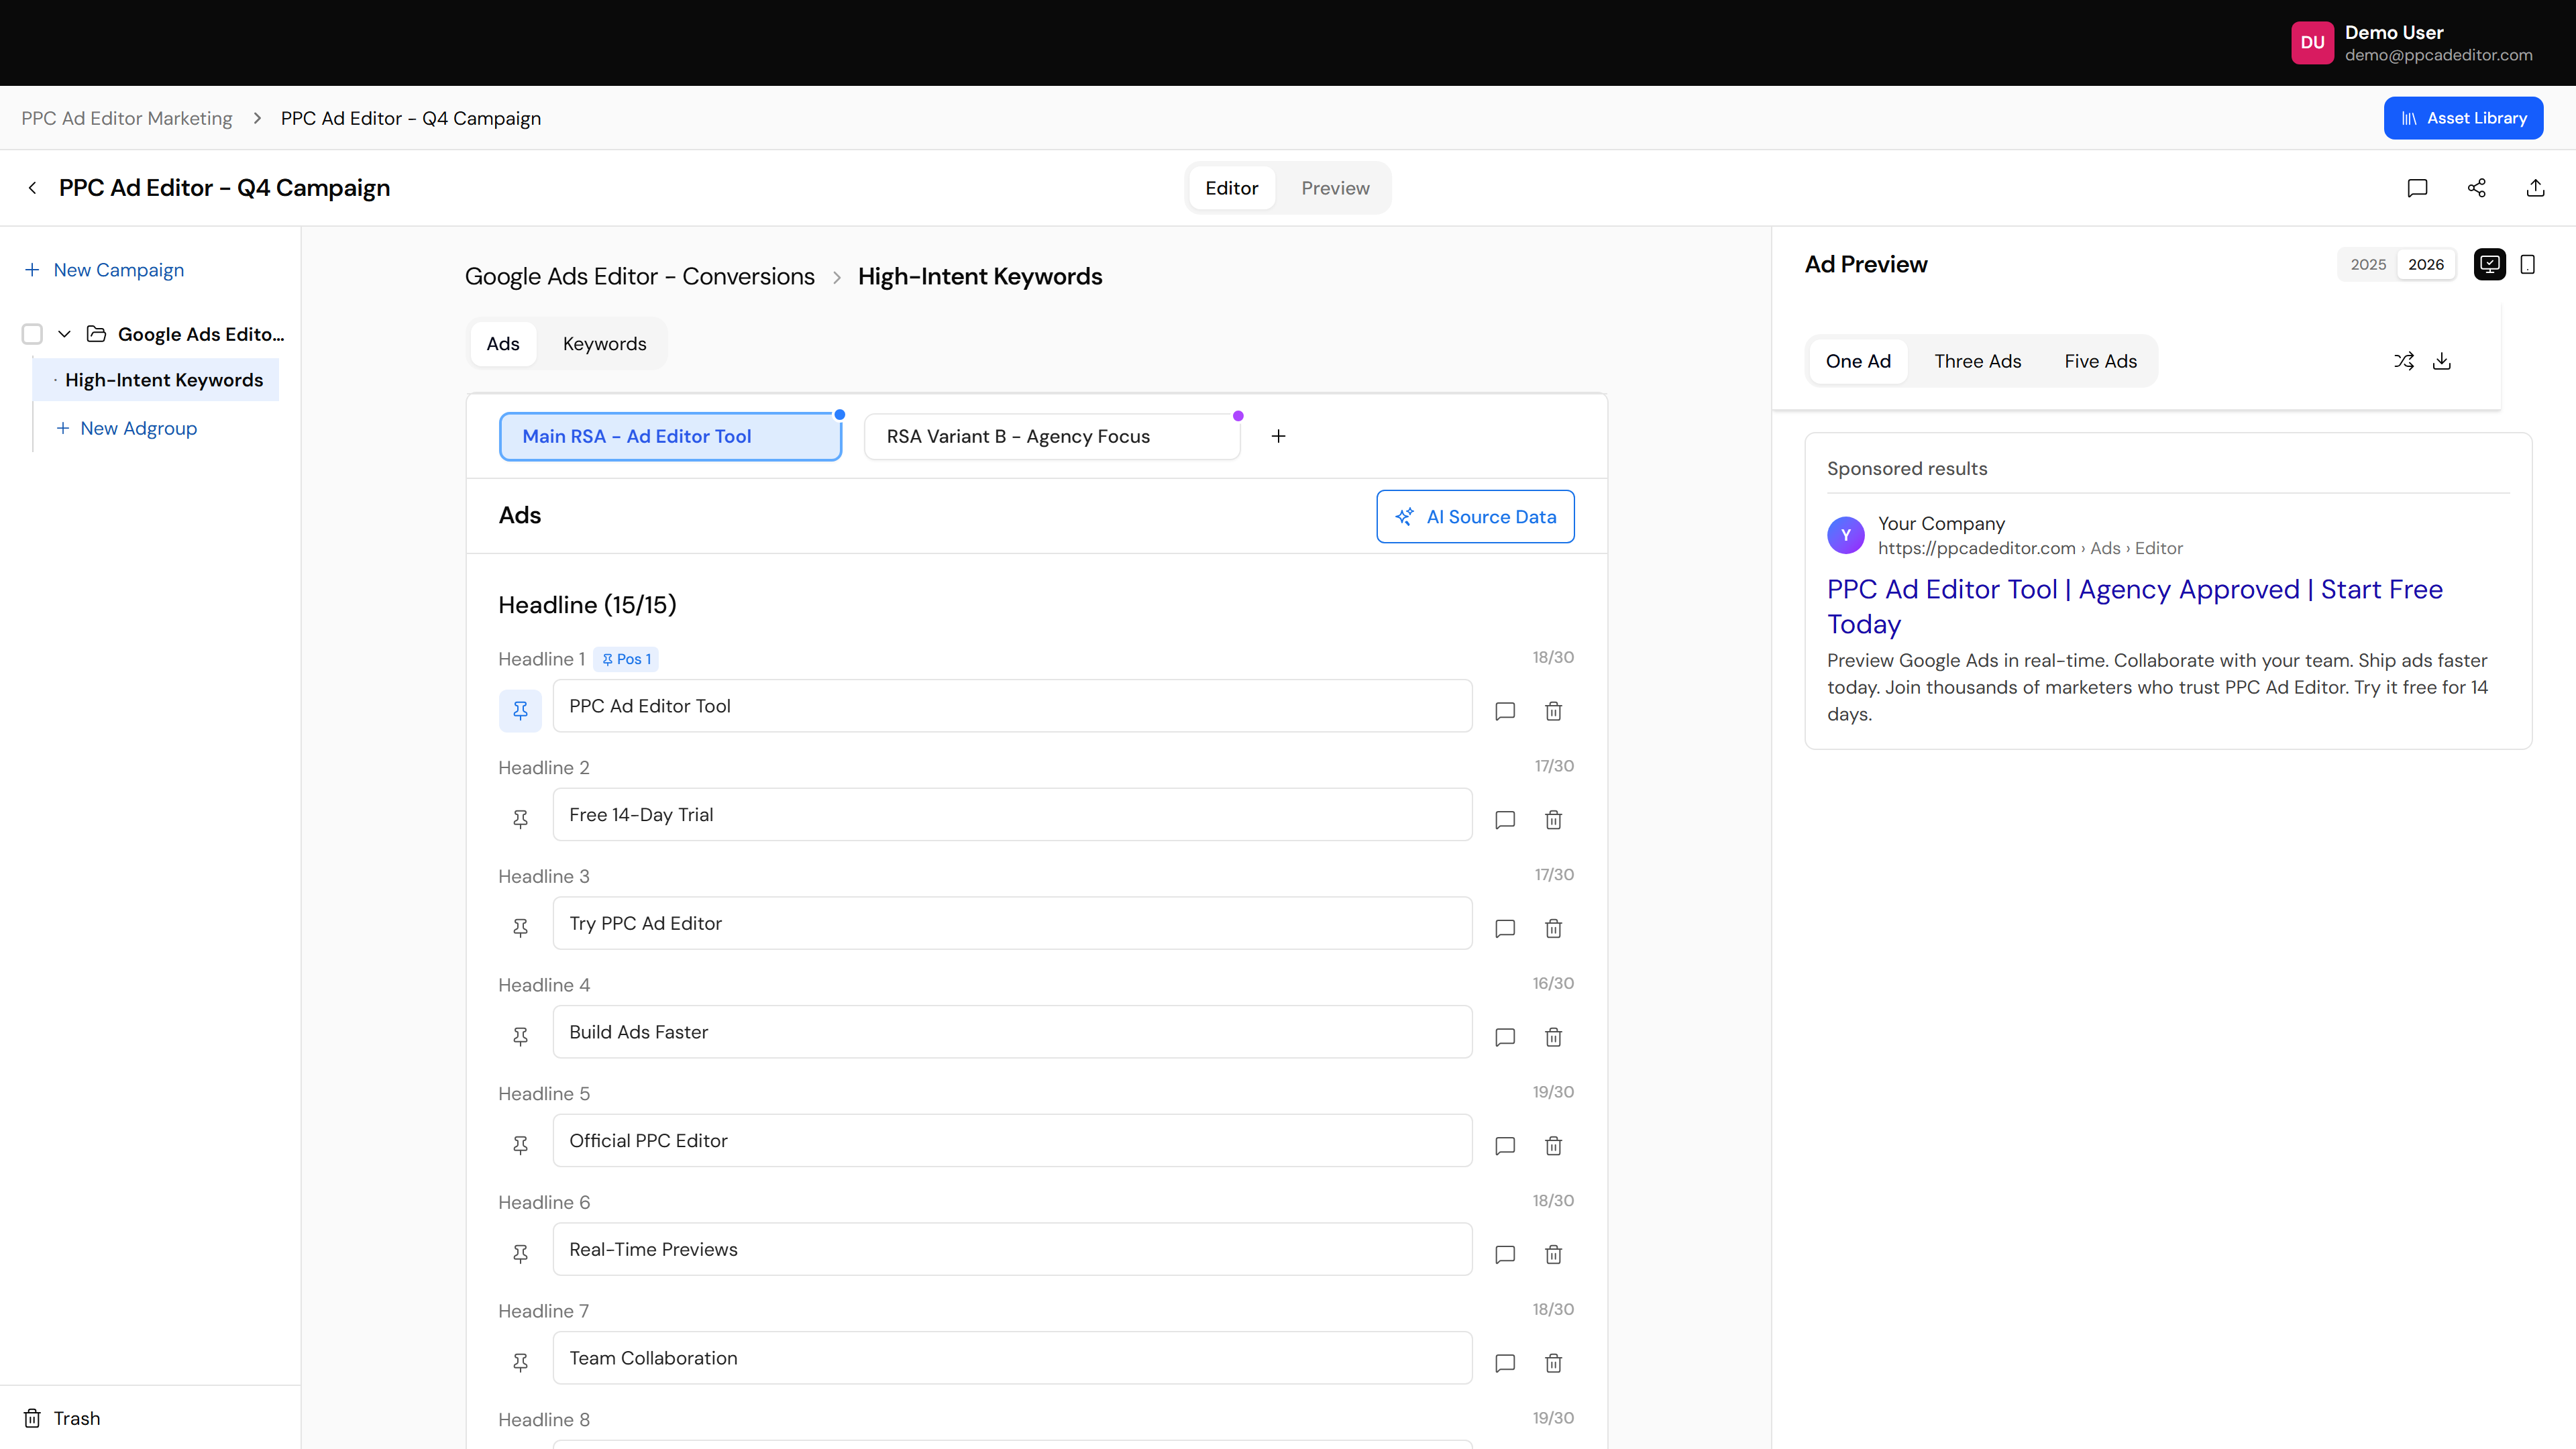This screenshot has width=2576, height=1449.
Task: Edit the Headline 1 text field
Action: 1012,706
